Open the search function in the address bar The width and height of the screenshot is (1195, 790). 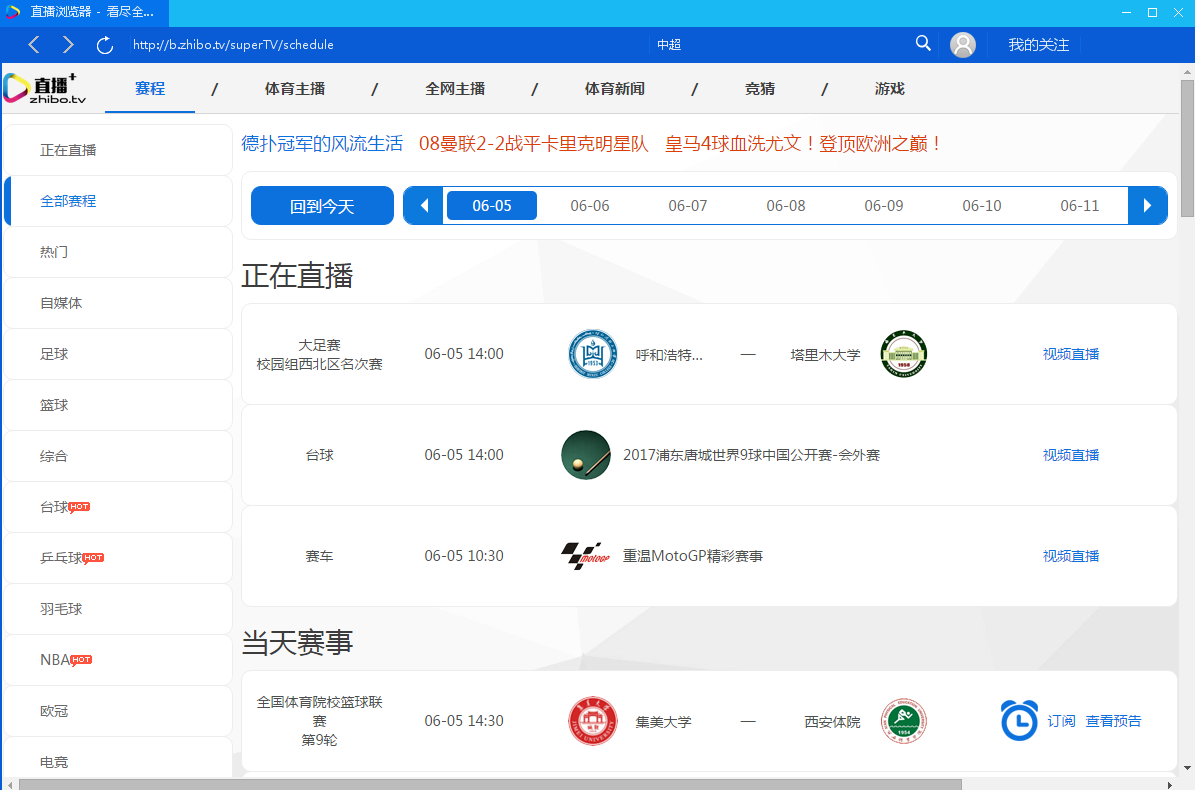click(x=922, y=44)
